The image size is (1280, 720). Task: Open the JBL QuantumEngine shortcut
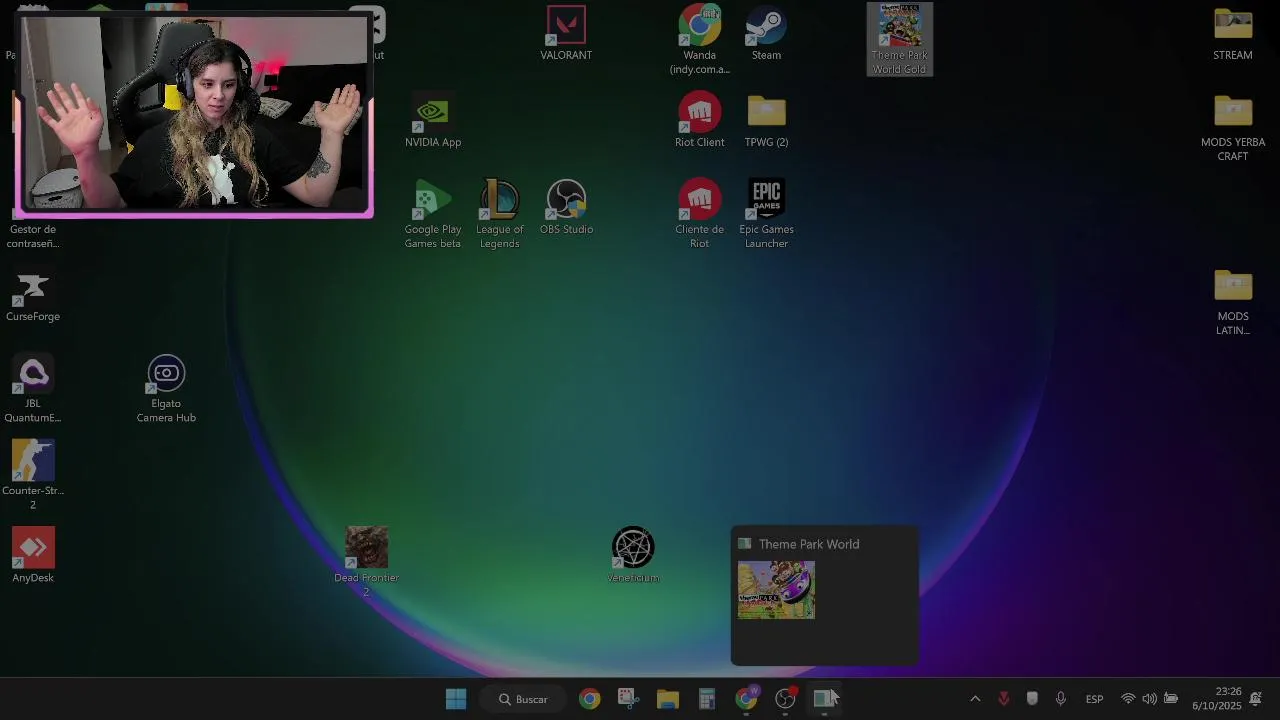point(33,389)
